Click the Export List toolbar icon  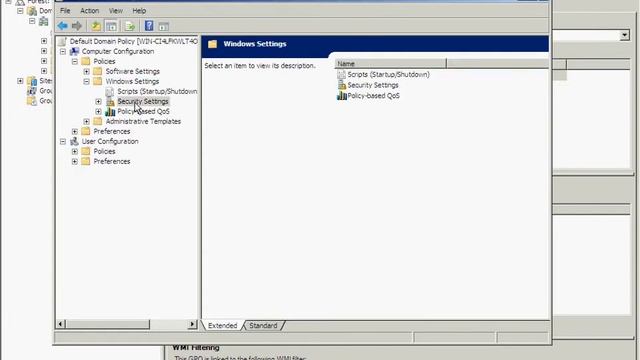click(130, 26)
